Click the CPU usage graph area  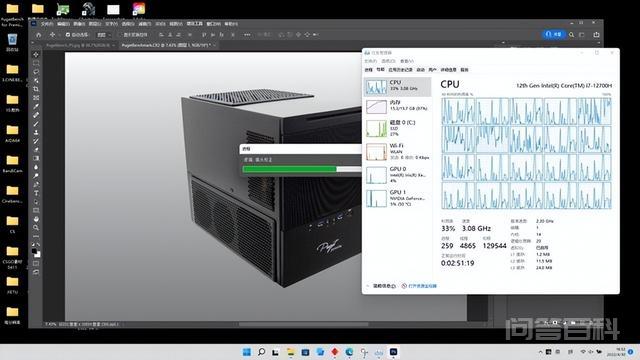point(527,153)
